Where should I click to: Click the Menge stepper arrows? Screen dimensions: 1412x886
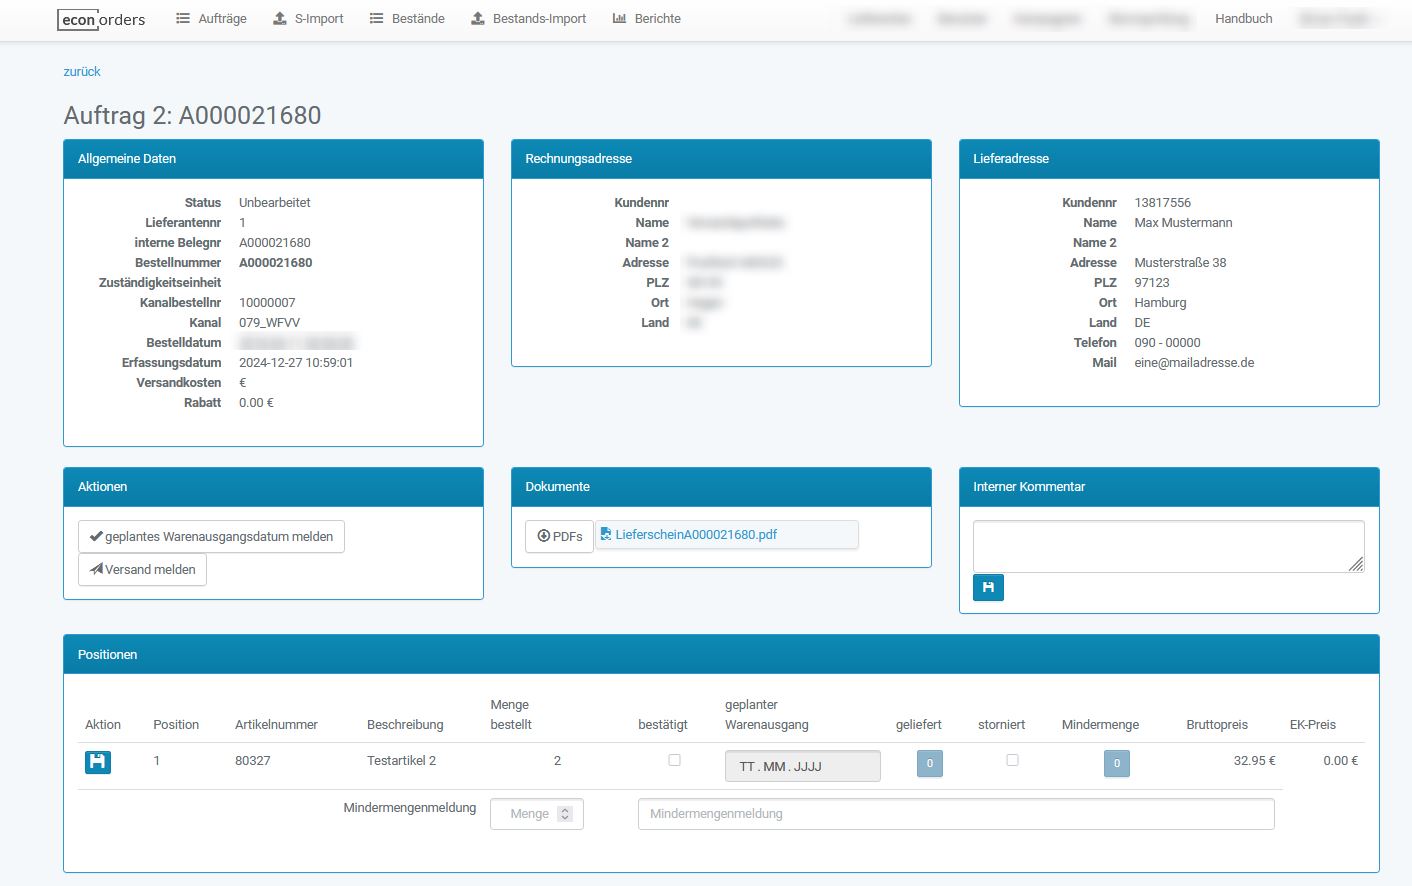[x=565, y=814]
